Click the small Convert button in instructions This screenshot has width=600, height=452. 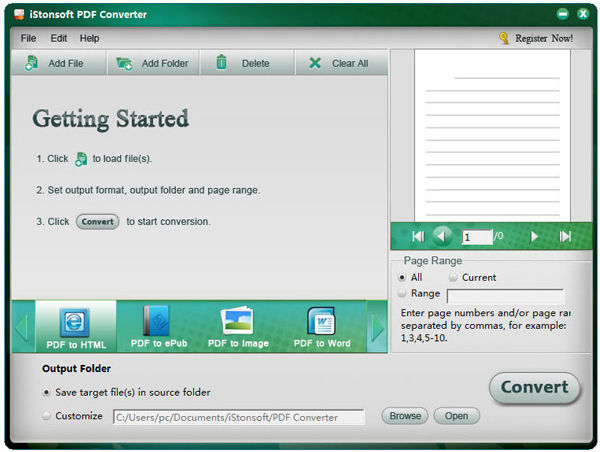click(98, 222)
